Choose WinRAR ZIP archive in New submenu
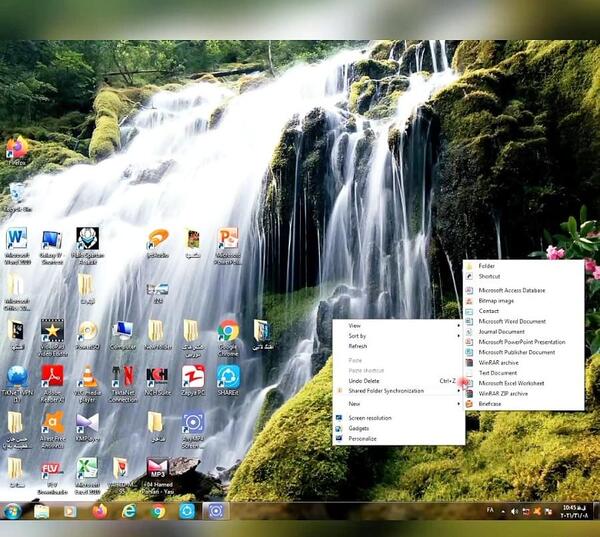This screenshot has width=600, height=537. [x=523, y=393]
